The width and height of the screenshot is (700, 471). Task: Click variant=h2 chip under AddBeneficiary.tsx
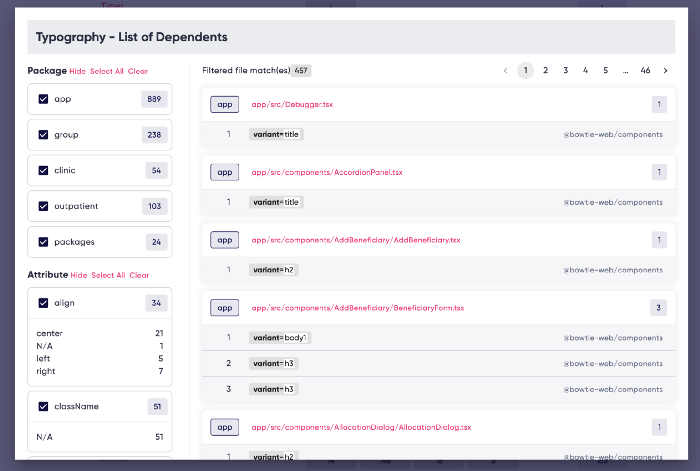[x=274, y=270]
